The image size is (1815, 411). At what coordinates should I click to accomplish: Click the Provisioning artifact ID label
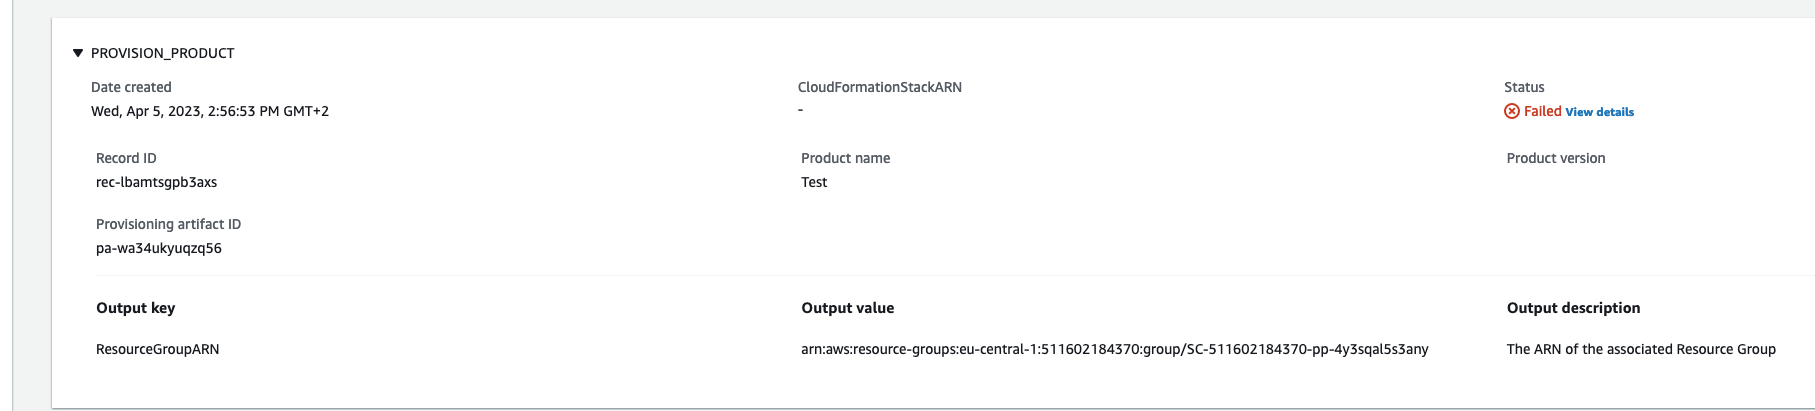point(168,224)
